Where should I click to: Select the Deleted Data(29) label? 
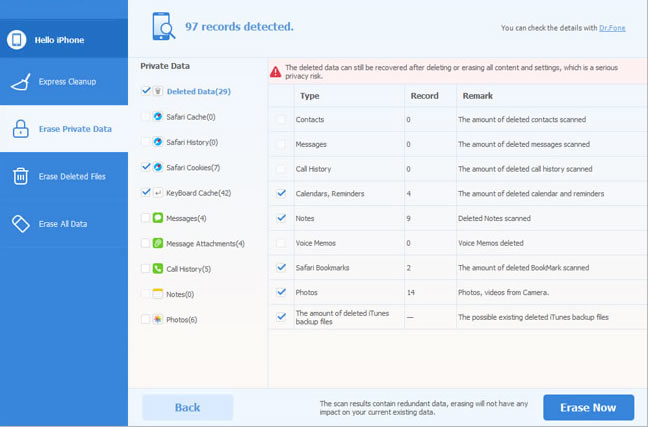click(x=199, y=91)
